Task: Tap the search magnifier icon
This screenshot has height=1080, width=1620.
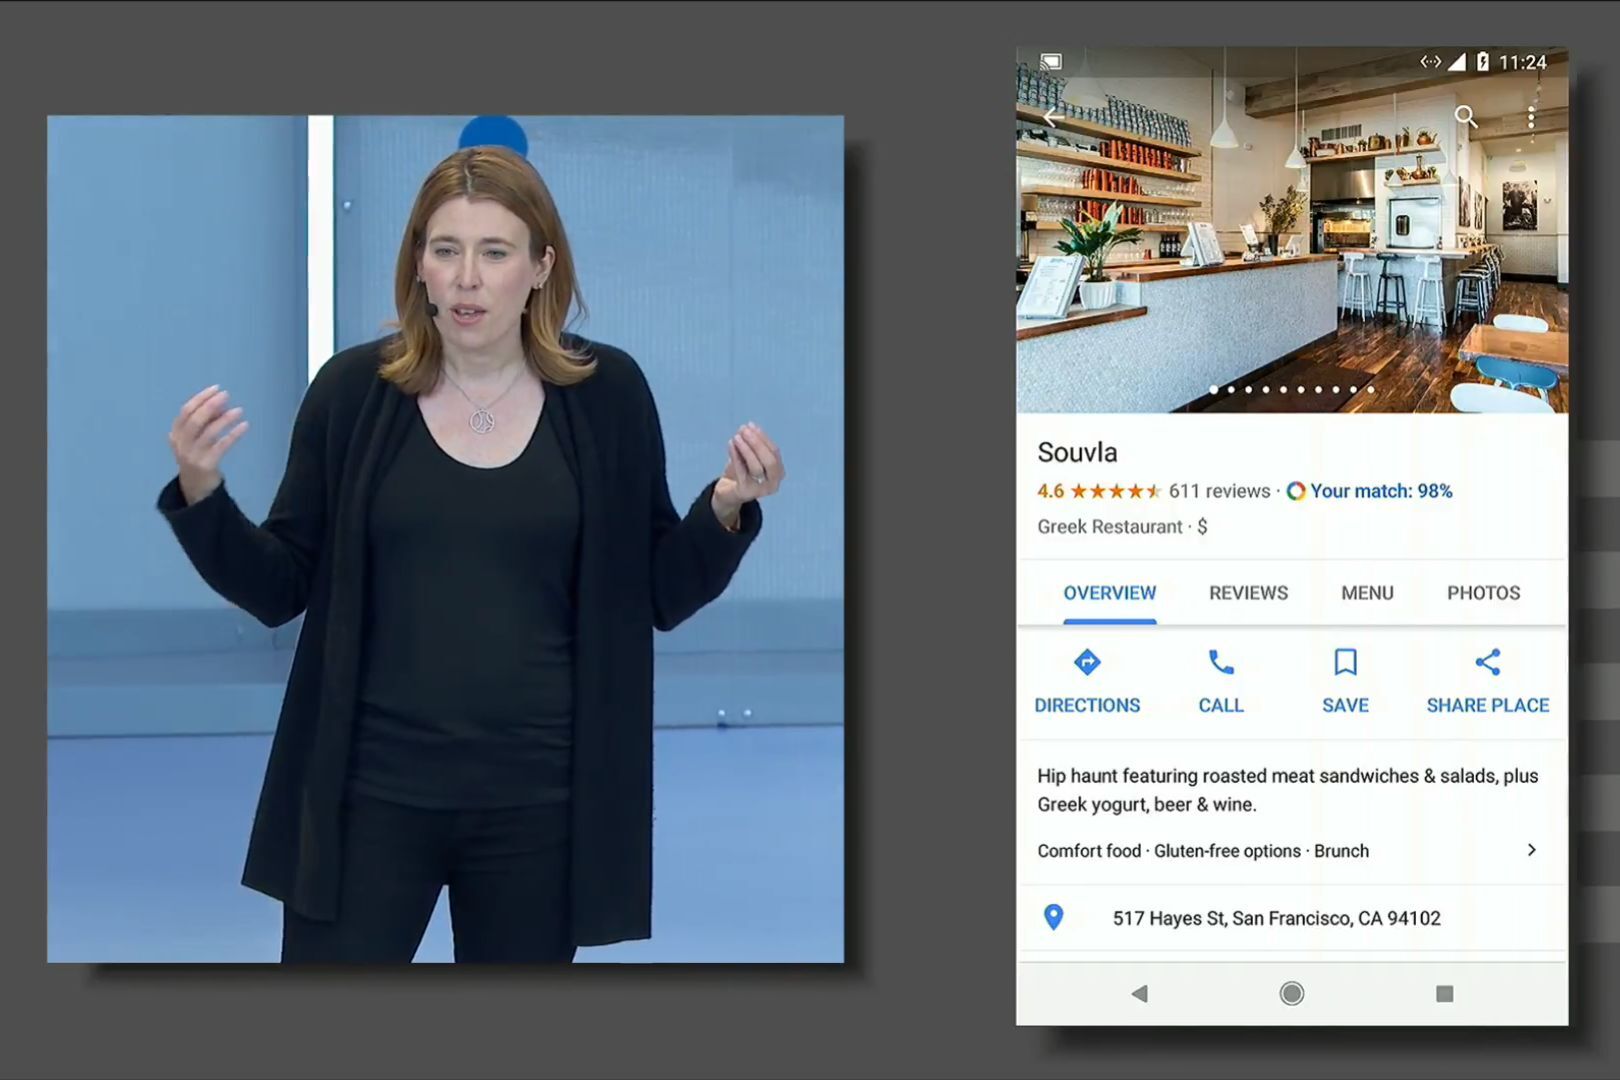Action: [x=1465, y=117]
